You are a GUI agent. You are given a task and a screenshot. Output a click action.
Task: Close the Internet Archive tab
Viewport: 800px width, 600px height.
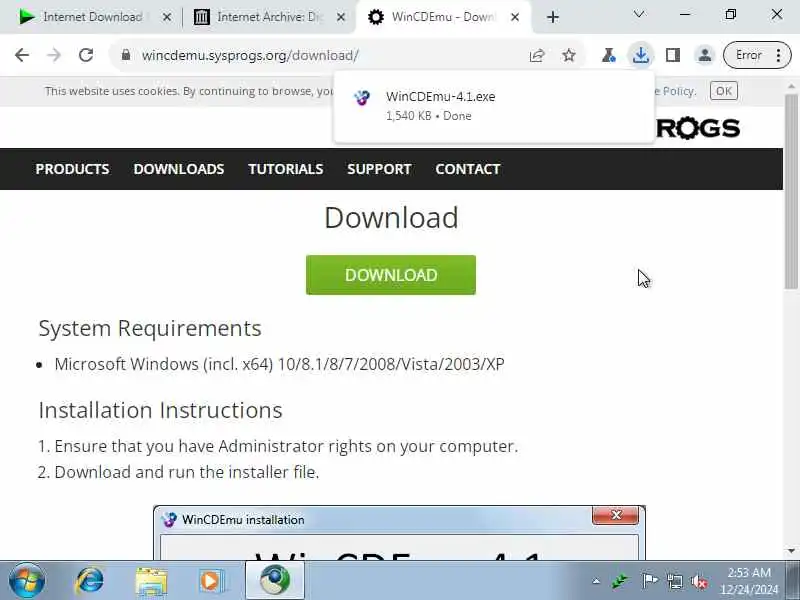[x=341, y=17]
